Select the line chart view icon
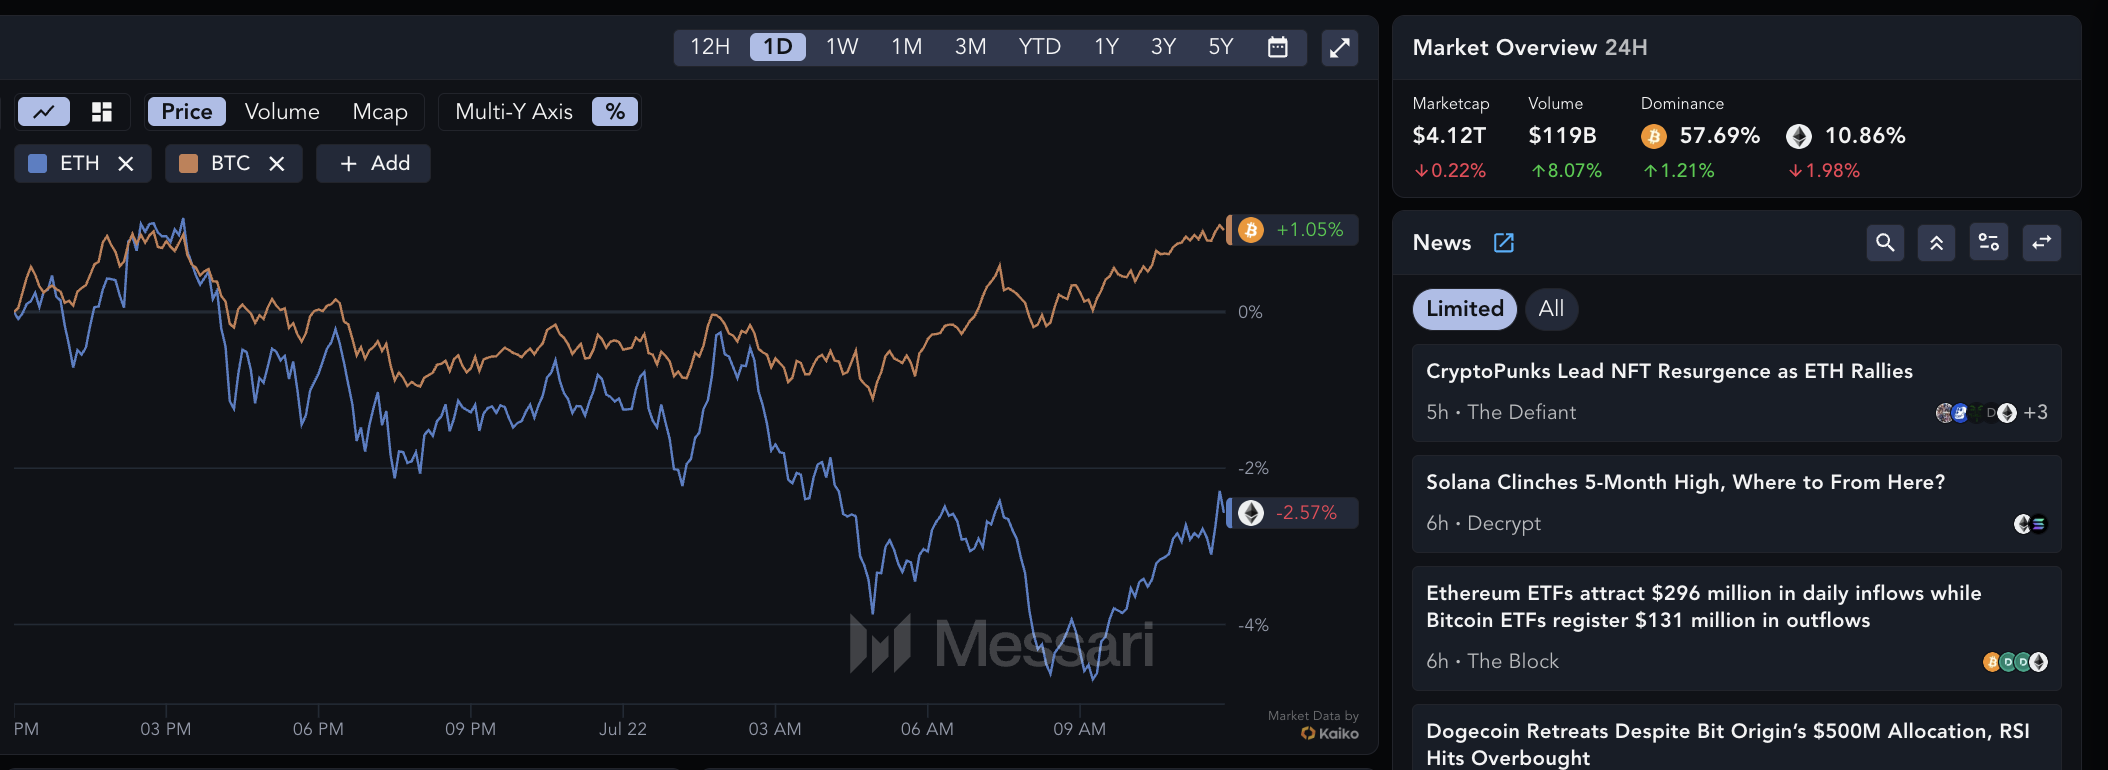This screenshot has height=770, width=2108. (44, 112)
